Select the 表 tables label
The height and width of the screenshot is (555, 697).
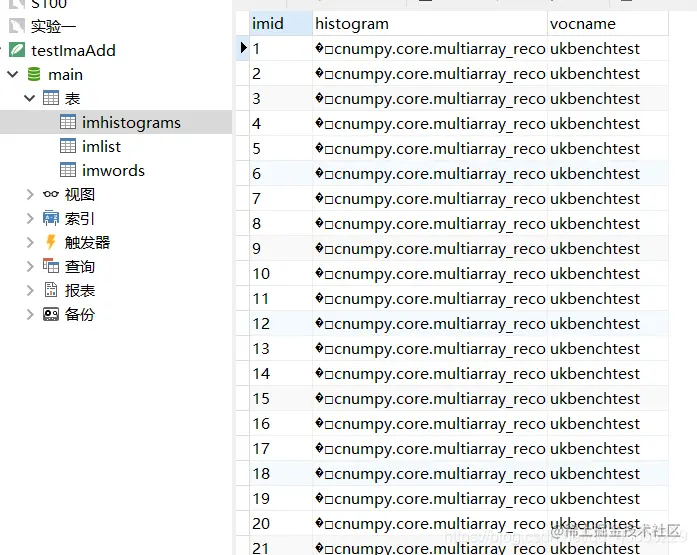pyautogui.click(x=72, y=98)
